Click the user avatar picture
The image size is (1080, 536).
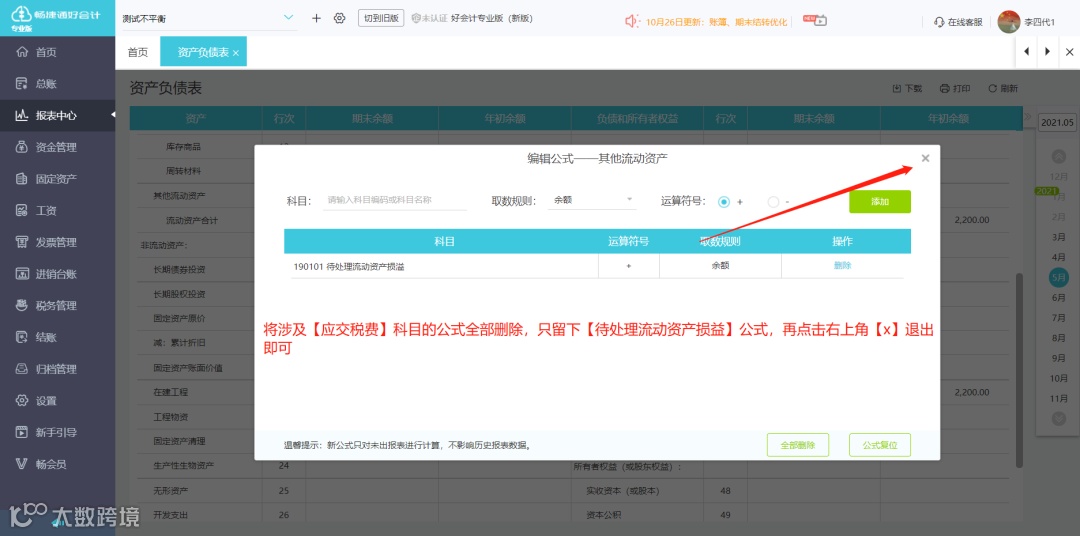(x=1008, y=21)
